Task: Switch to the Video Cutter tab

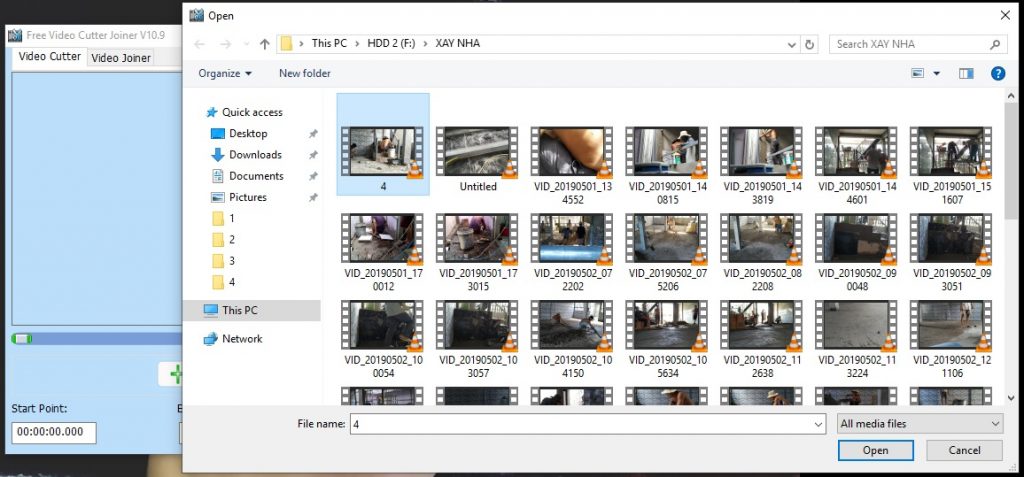Action: (50, 56)
